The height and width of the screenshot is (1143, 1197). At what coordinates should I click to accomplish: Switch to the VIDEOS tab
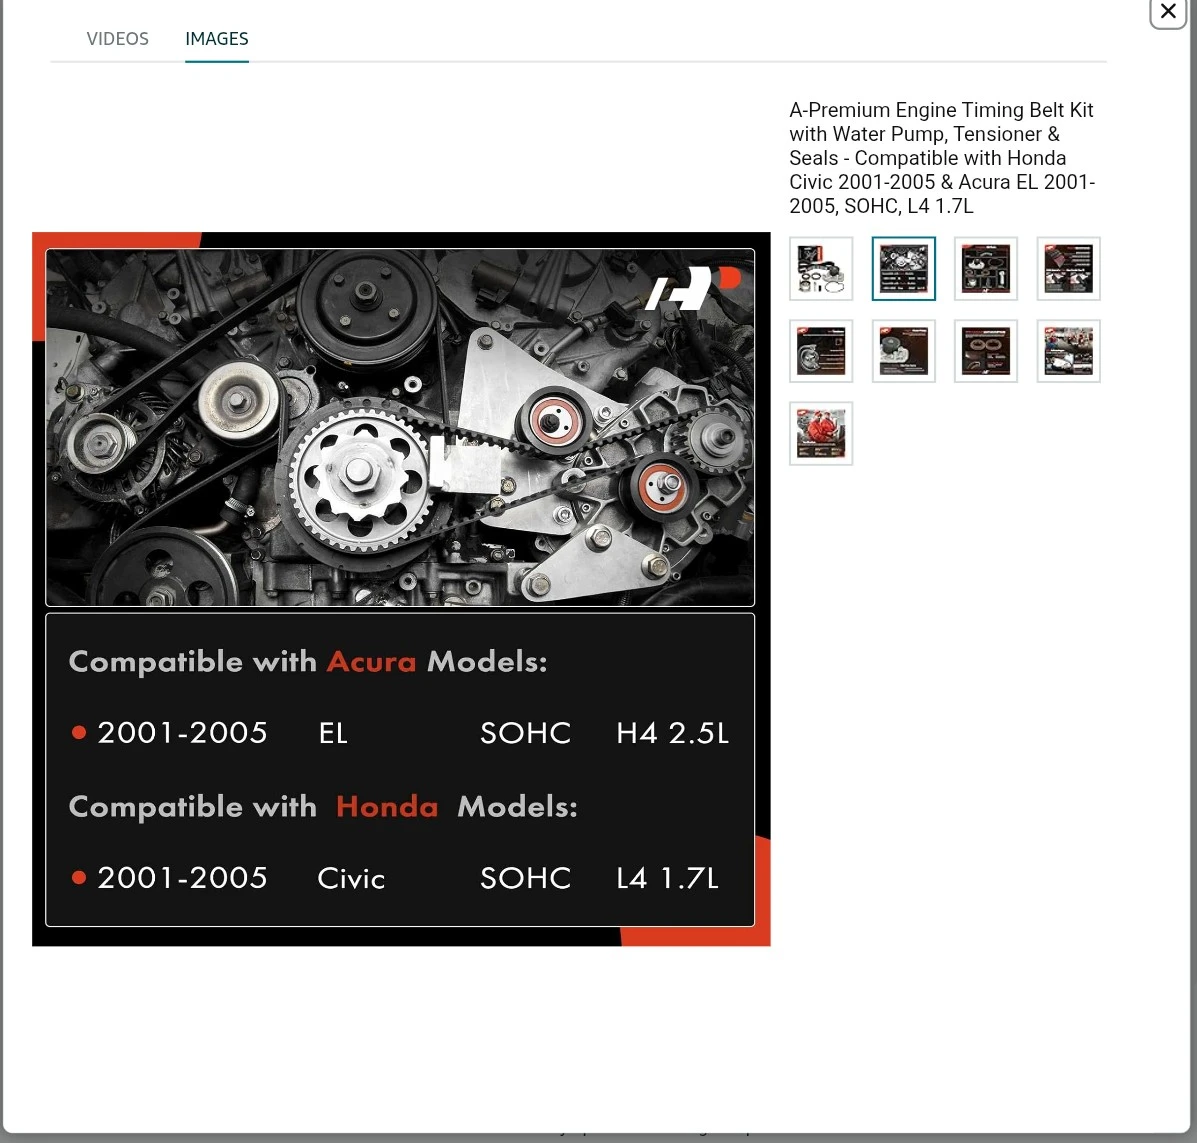coord(118,39)
